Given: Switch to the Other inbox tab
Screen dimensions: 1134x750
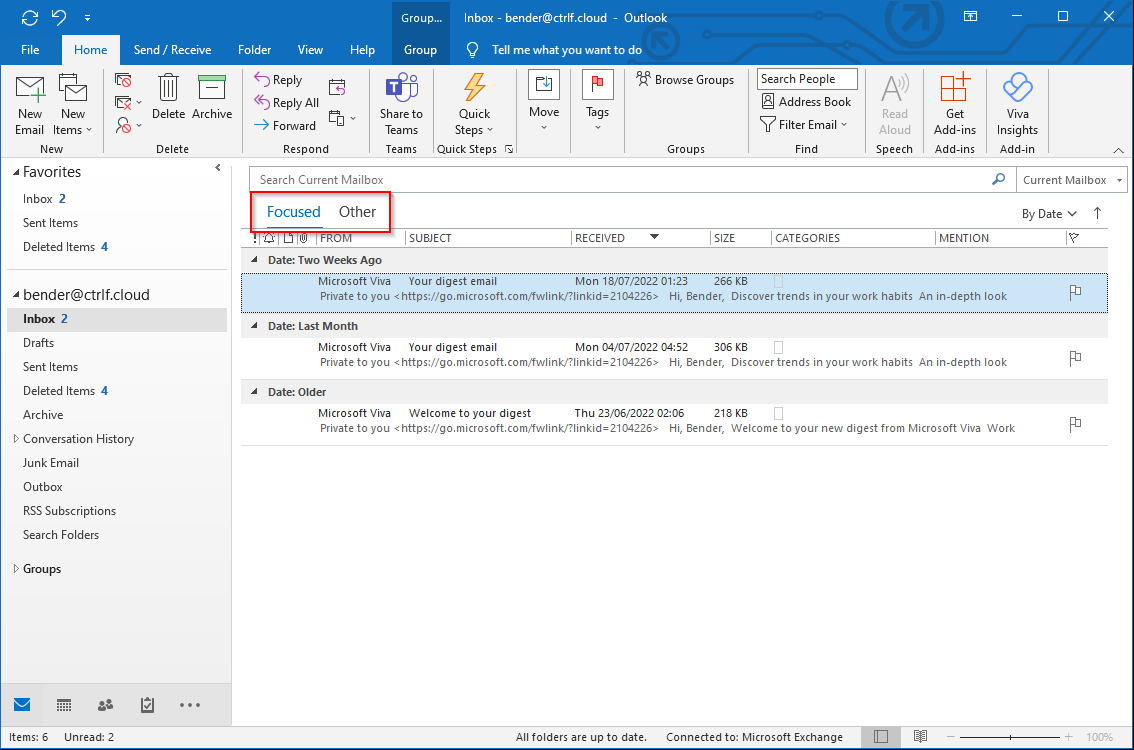Looking at the screenshot, I should [x=357, y=212].
